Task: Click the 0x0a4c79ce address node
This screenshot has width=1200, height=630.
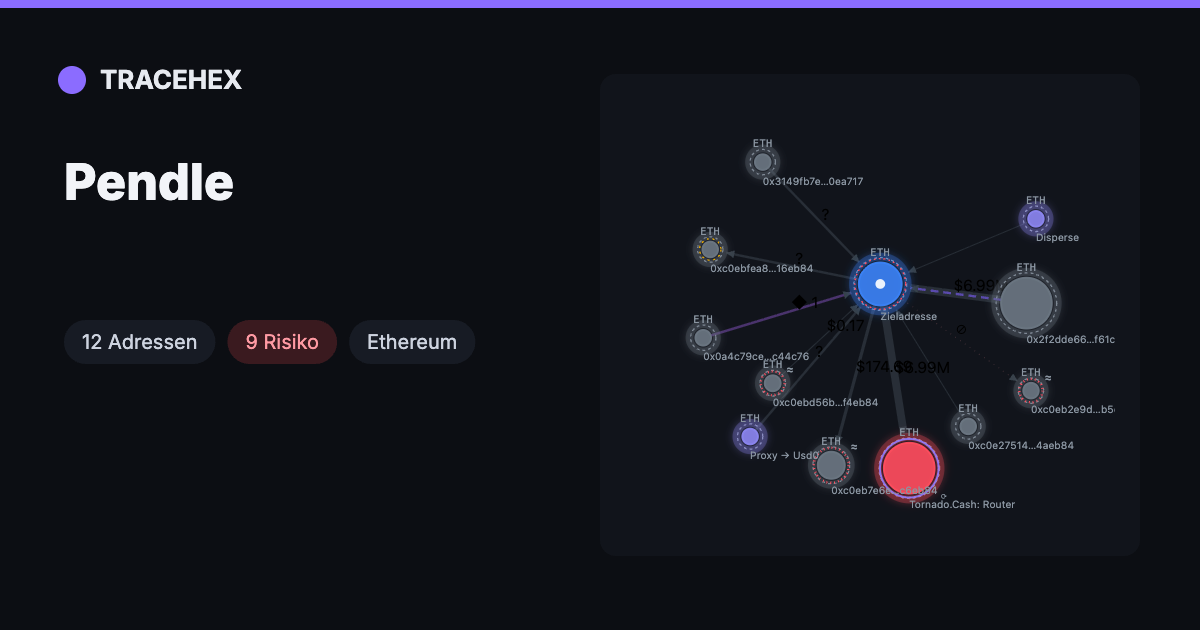Action: point(703,337)
